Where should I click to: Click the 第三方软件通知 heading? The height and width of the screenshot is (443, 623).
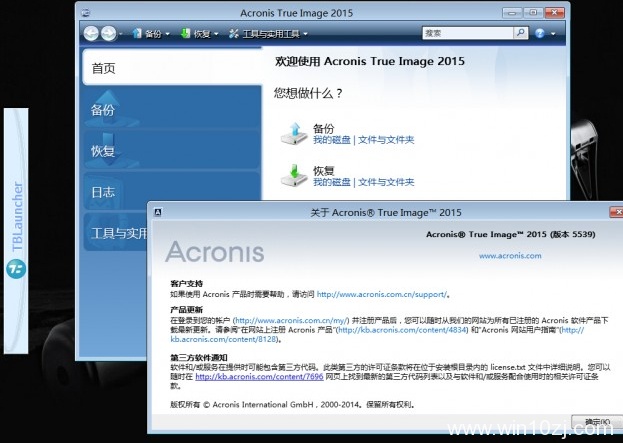199,357
